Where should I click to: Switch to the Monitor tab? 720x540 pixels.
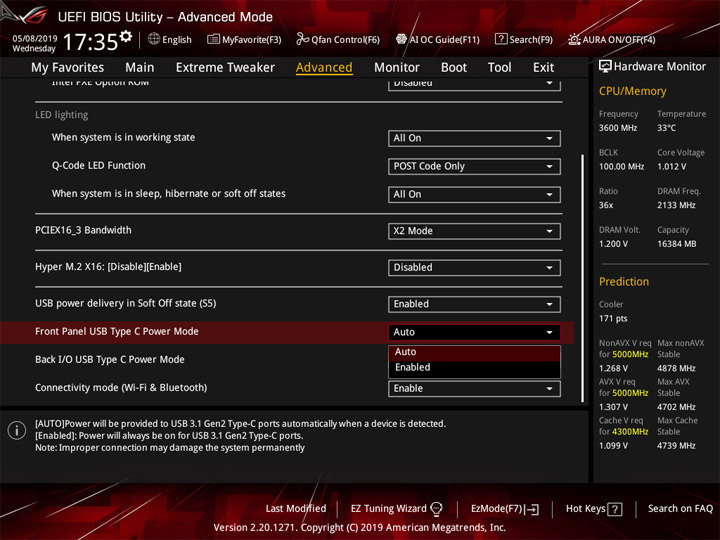tap(397, 68)
